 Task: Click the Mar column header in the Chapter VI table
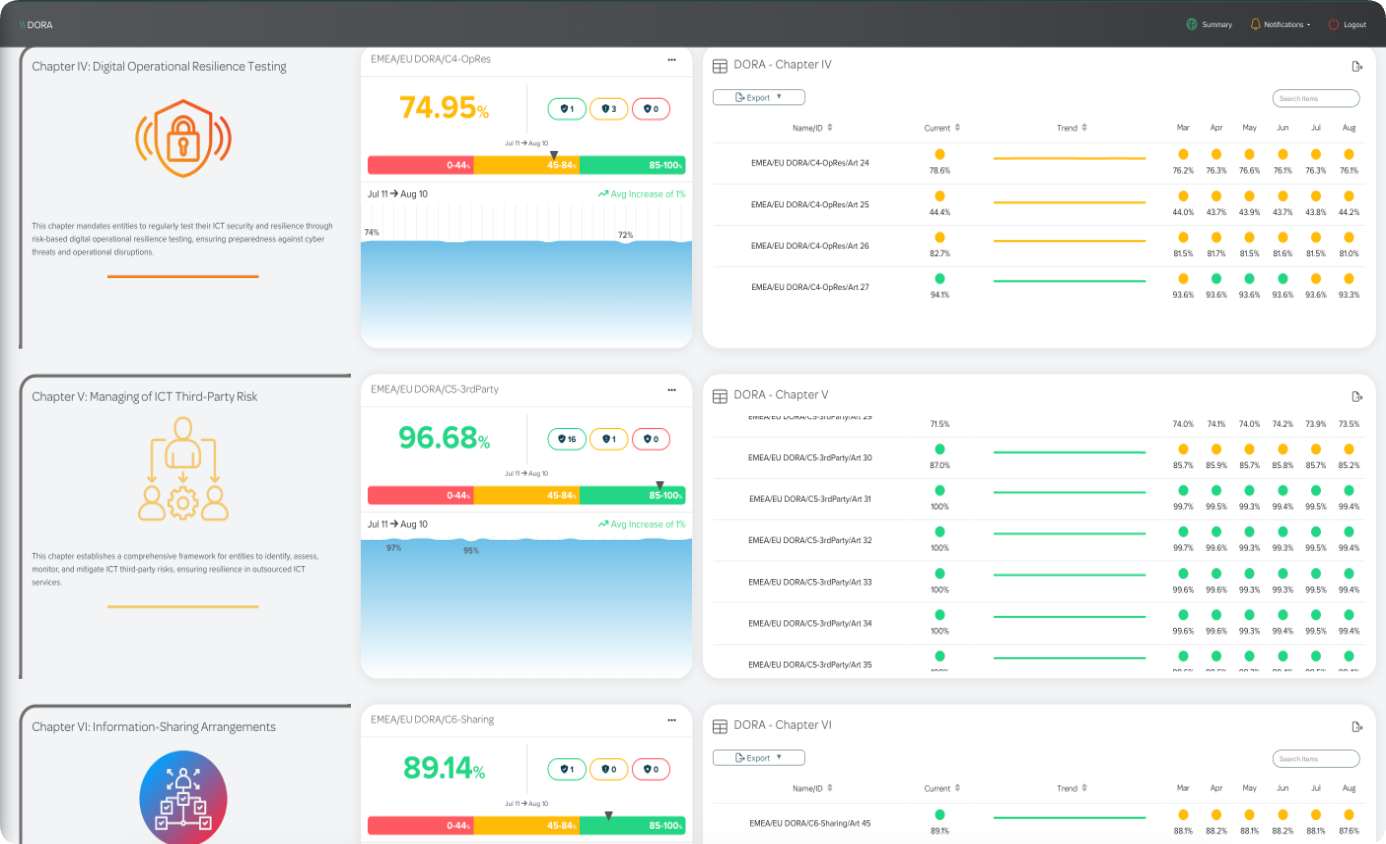(1183, 788)
